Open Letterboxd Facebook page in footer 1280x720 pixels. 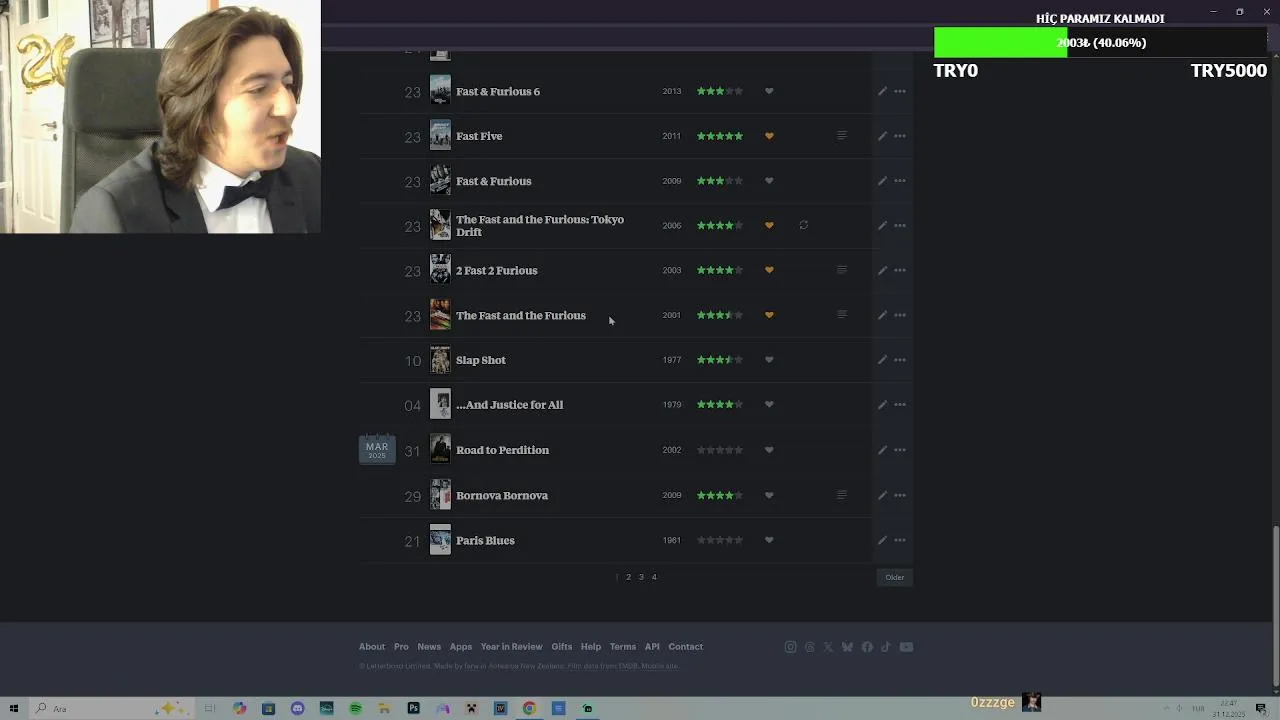click(867, 647)
